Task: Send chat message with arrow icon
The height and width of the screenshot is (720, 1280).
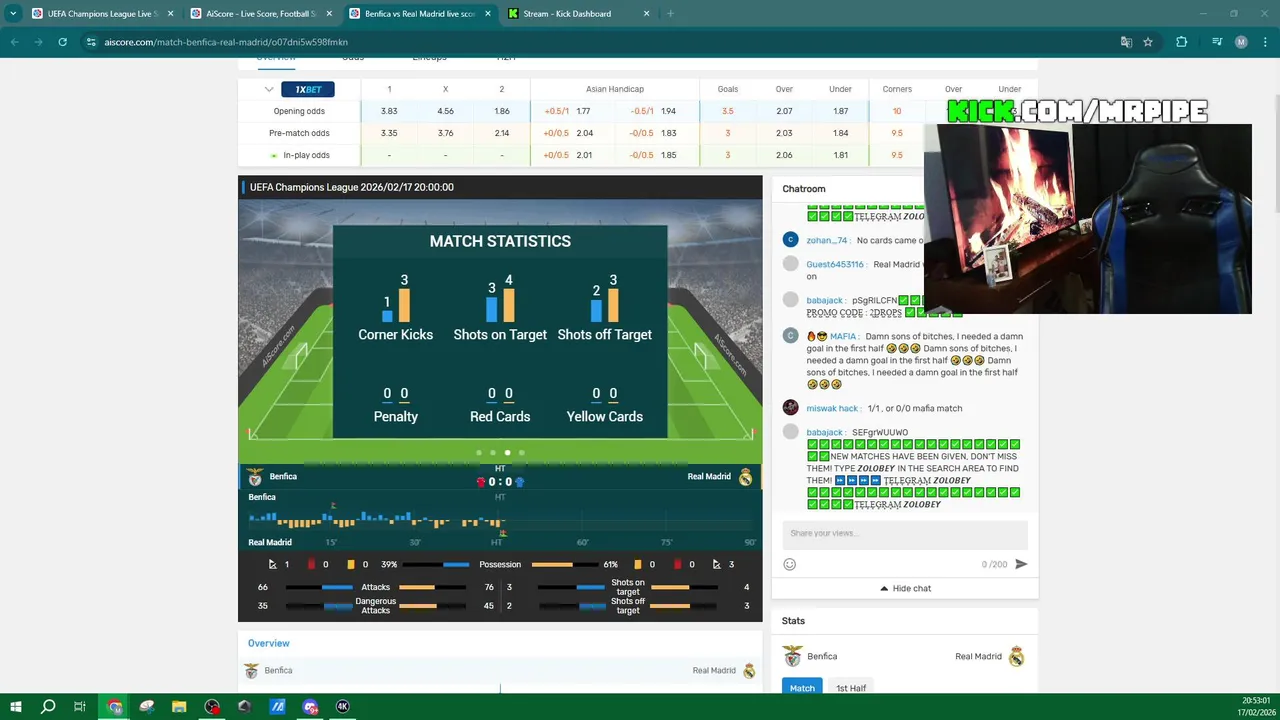Action: 1021,564
